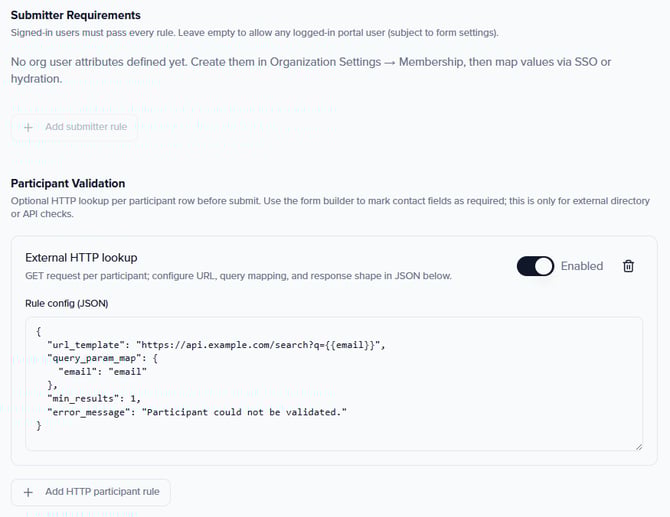Click the Rule config (JSON) label

(69, 303)
